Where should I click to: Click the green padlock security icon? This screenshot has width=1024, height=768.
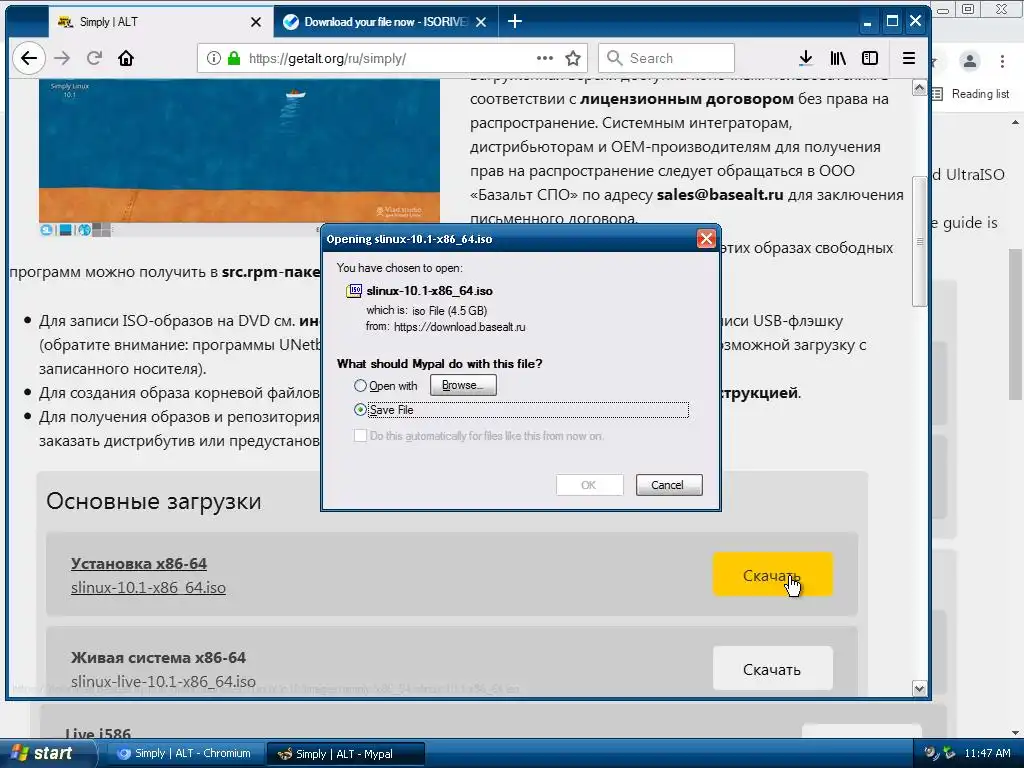click(x=234, y=58)
